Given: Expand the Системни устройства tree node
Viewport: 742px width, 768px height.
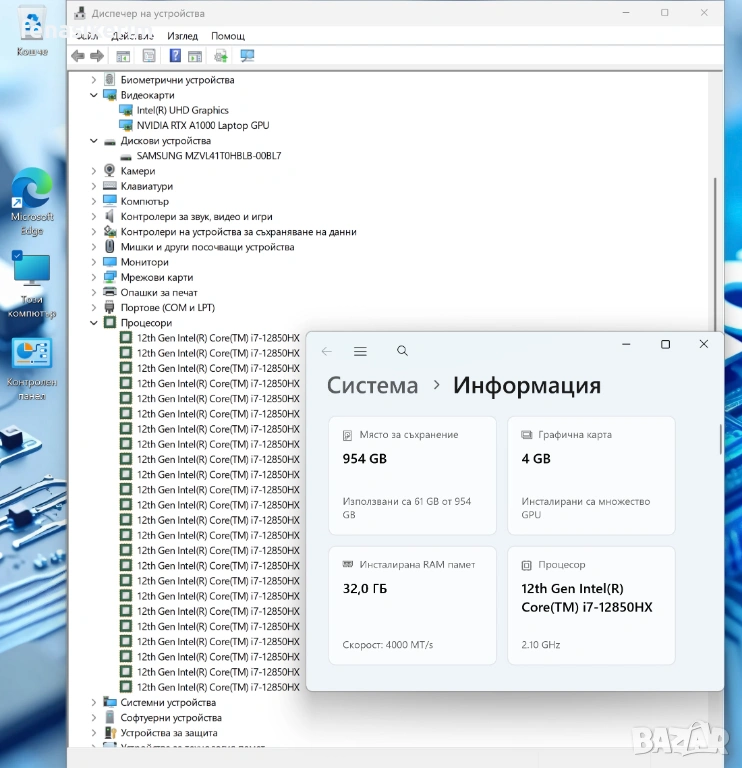Looking at the screenshot, I should coord(95,702).
